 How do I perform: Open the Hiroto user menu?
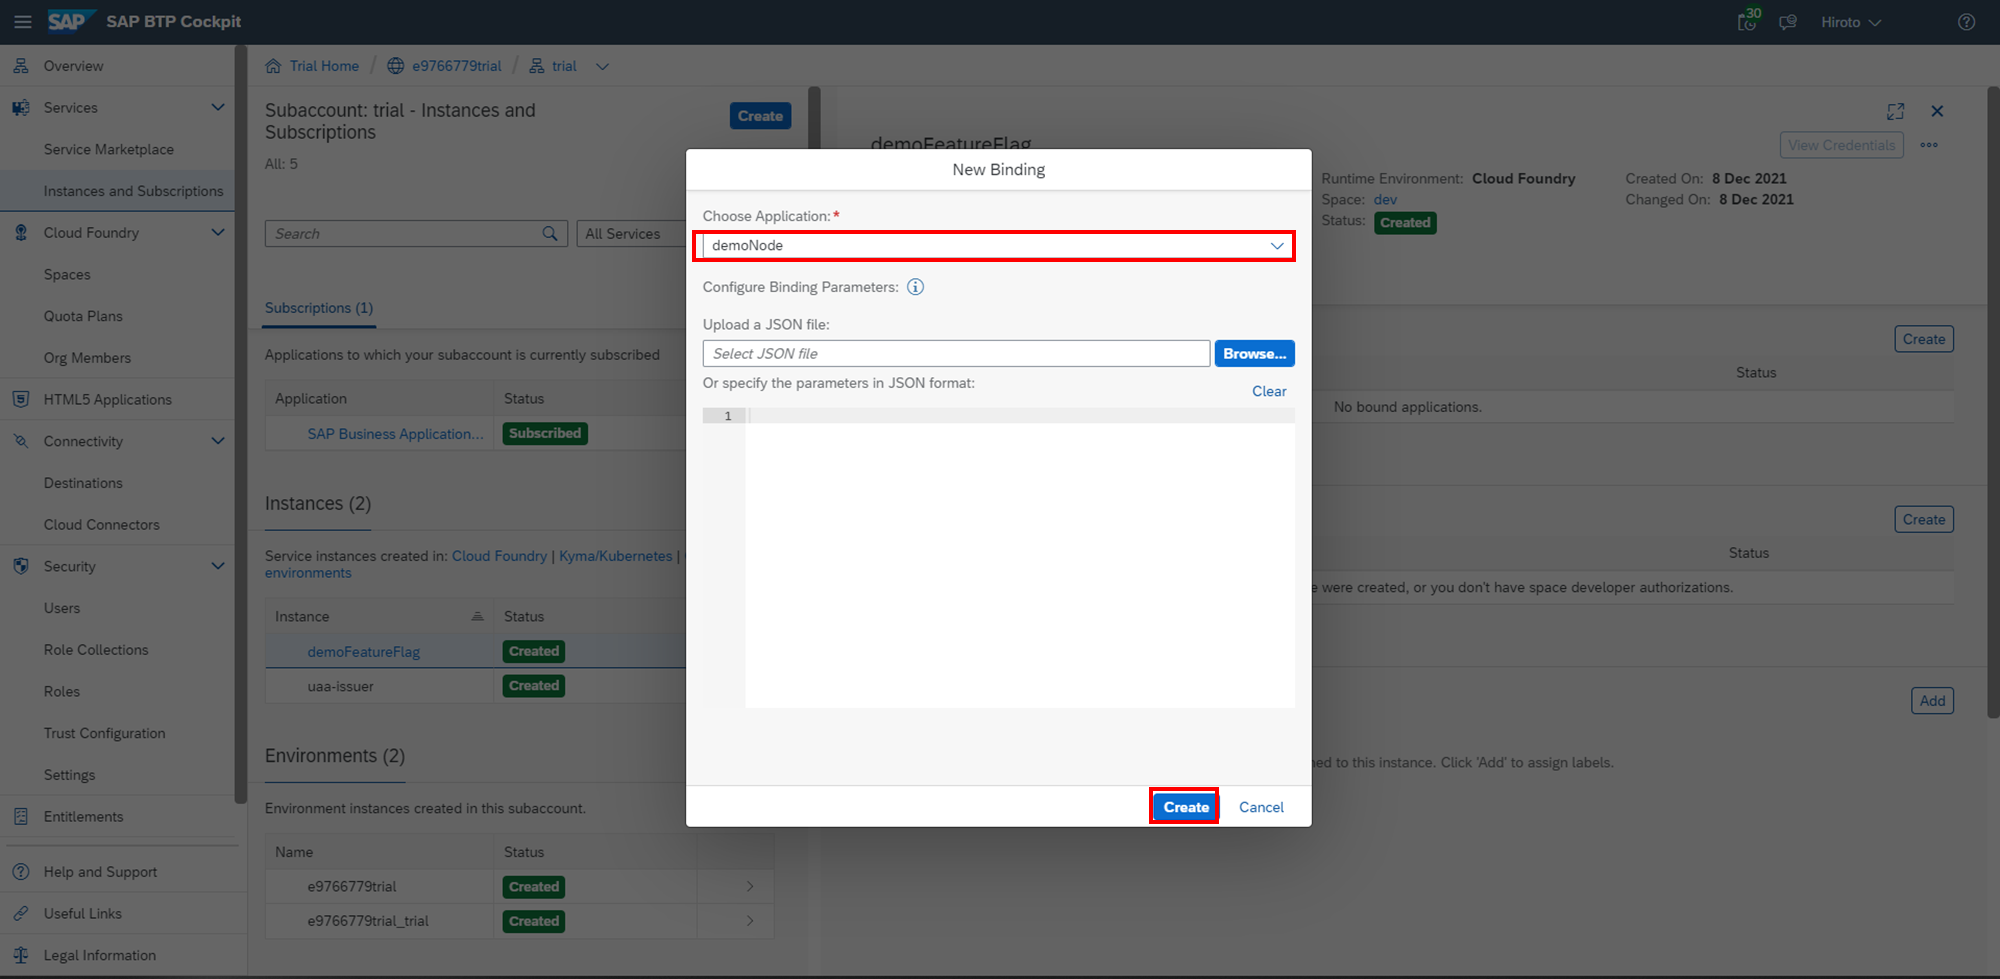[x=1850, y=22]
